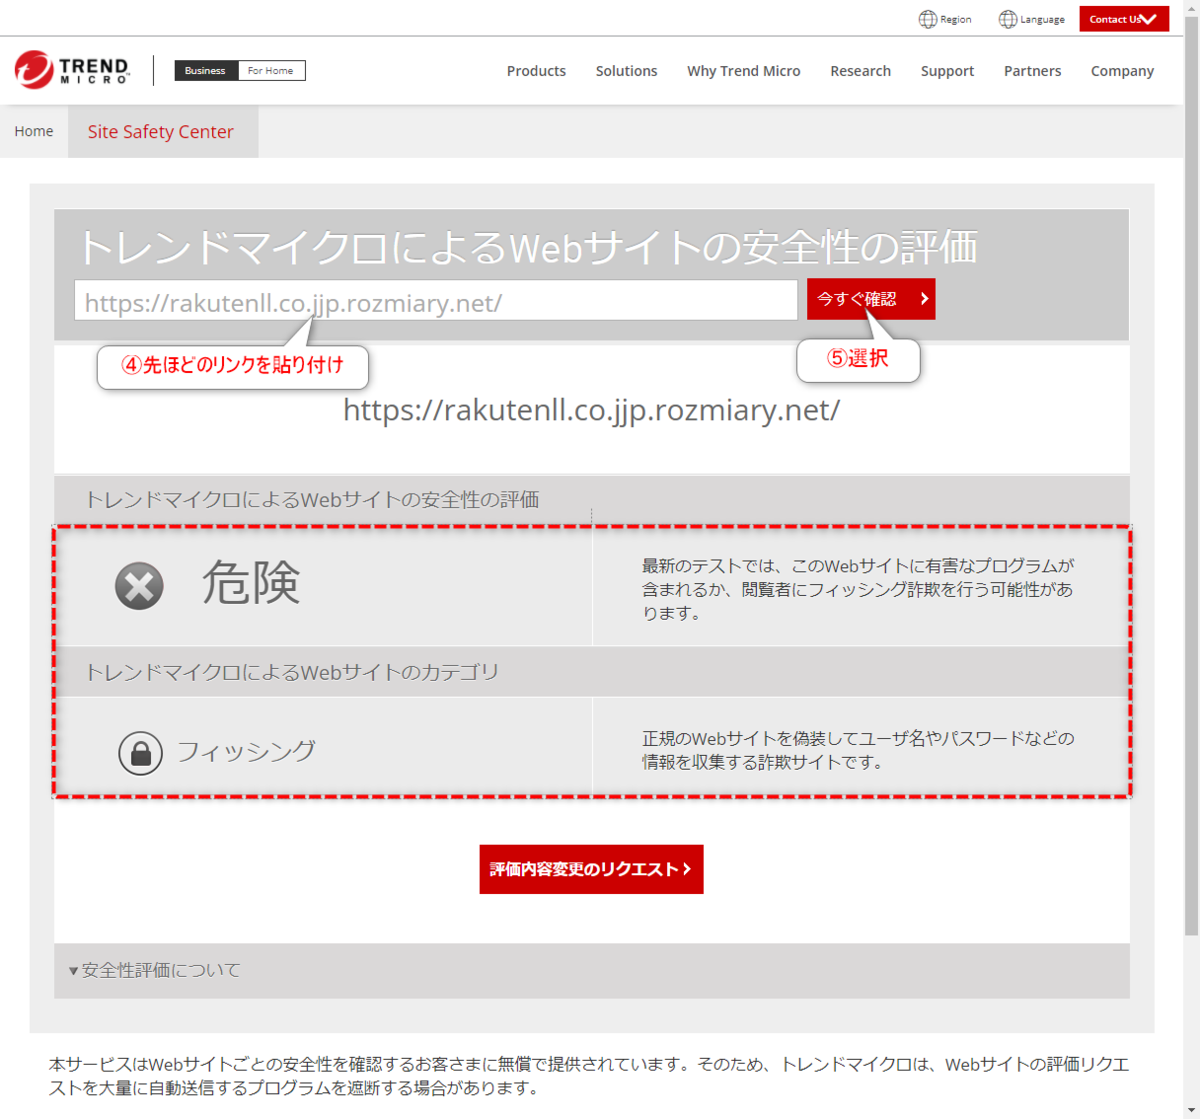The width and height of the screenshot is (1200, 1119).
Task: Click the danger X rating icon
Action: coord(139,585)
